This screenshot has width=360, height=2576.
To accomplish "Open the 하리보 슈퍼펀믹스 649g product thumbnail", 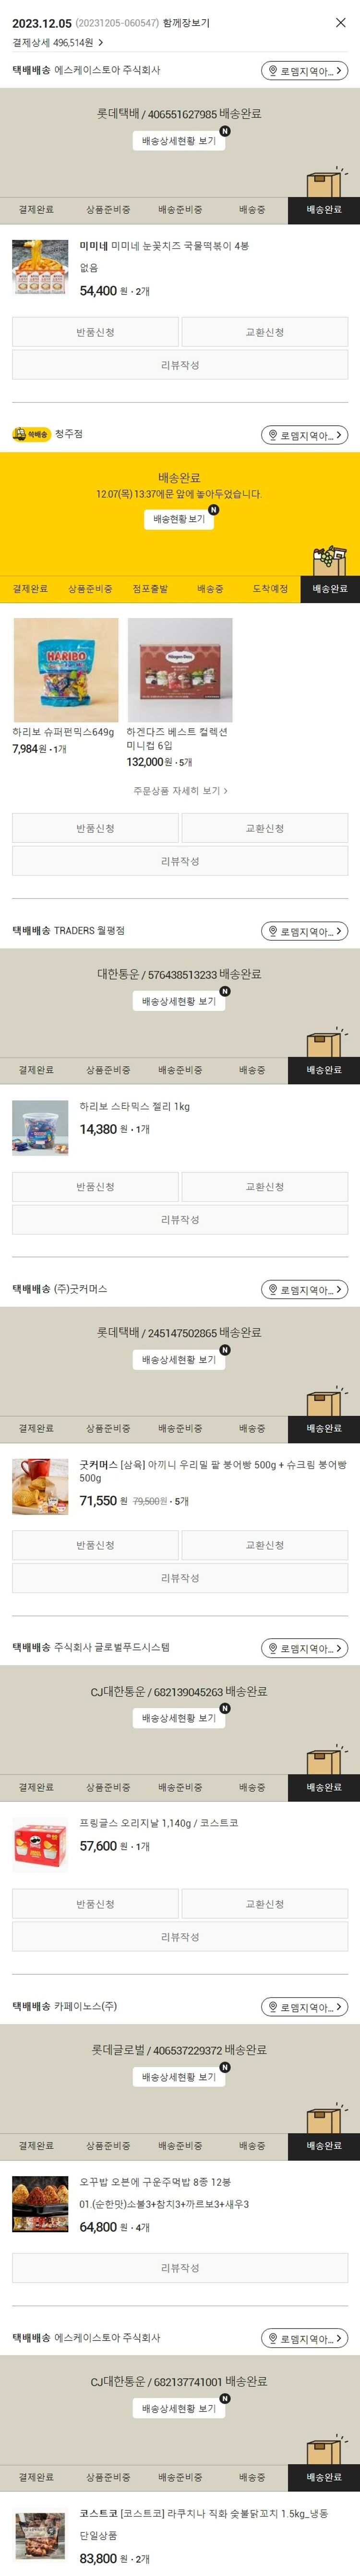I will (x=65, y=670).
